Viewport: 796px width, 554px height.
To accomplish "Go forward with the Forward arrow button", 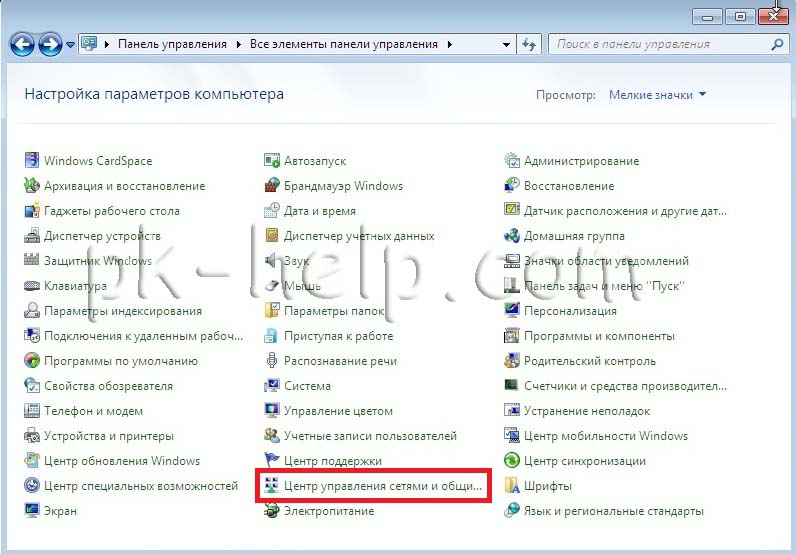I will click(x=51, y=45).
